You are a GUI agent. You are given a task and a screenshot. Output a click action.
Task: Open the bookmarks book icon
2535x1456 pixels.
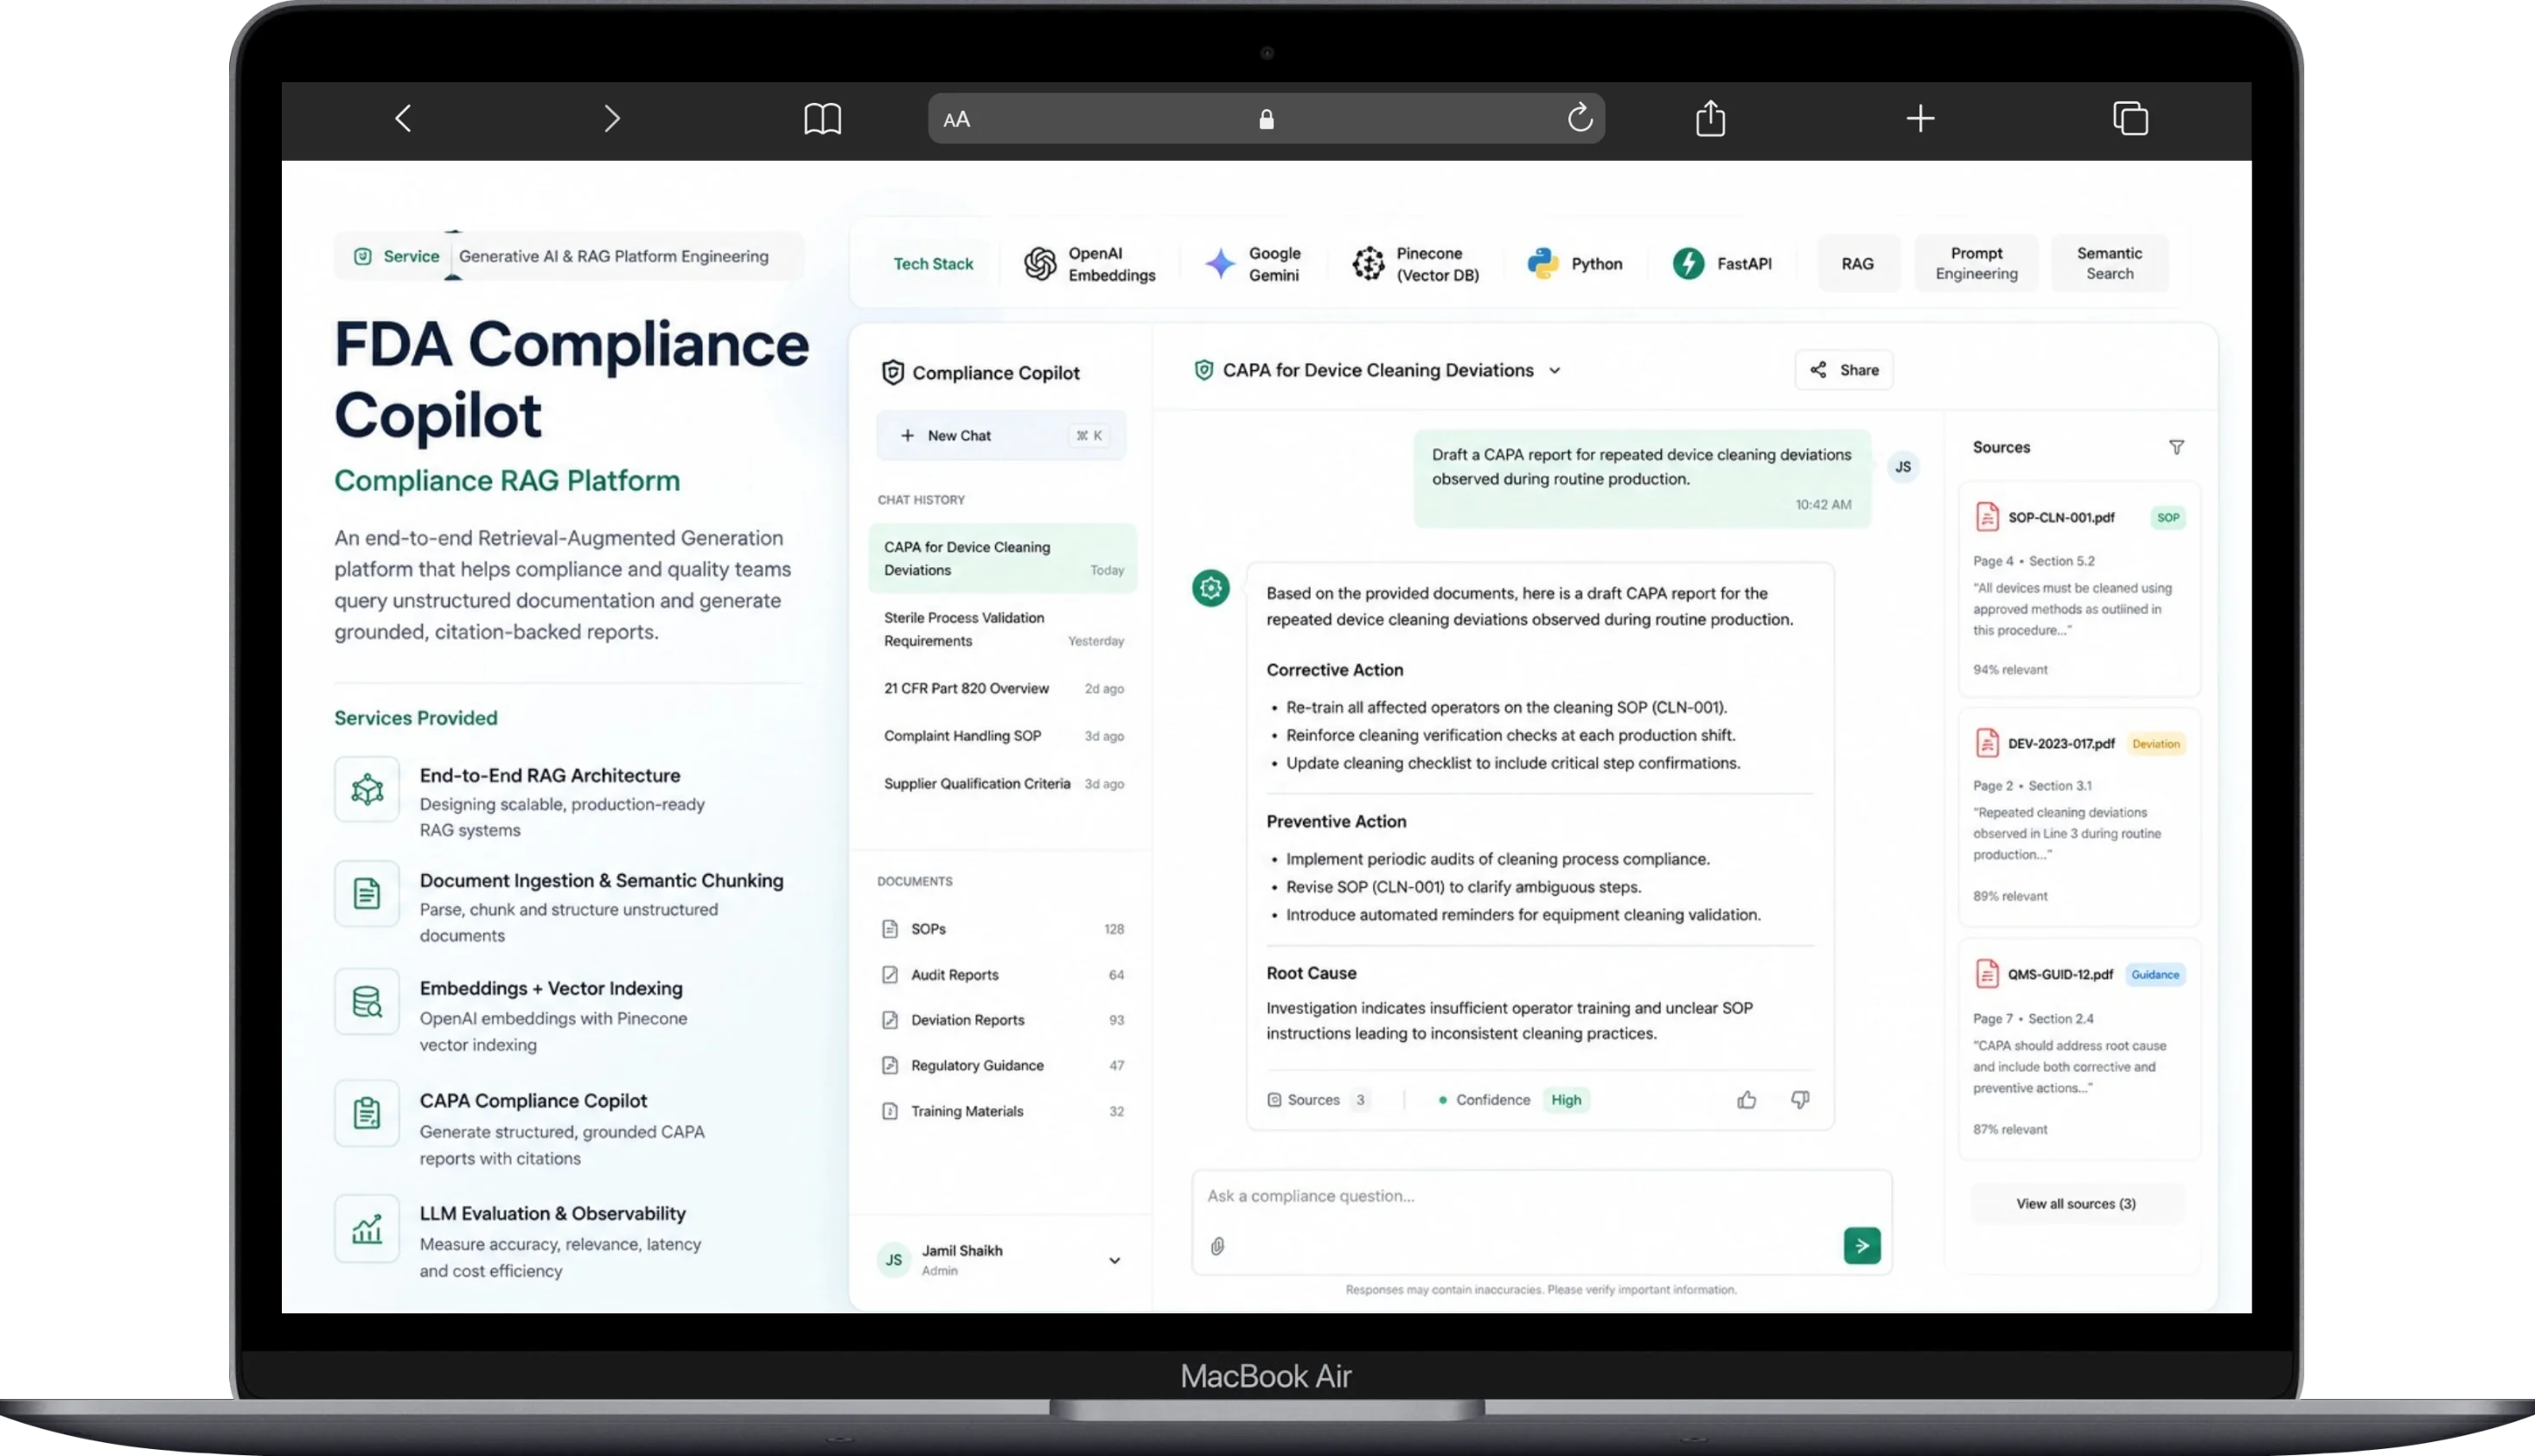coord(822,119)
